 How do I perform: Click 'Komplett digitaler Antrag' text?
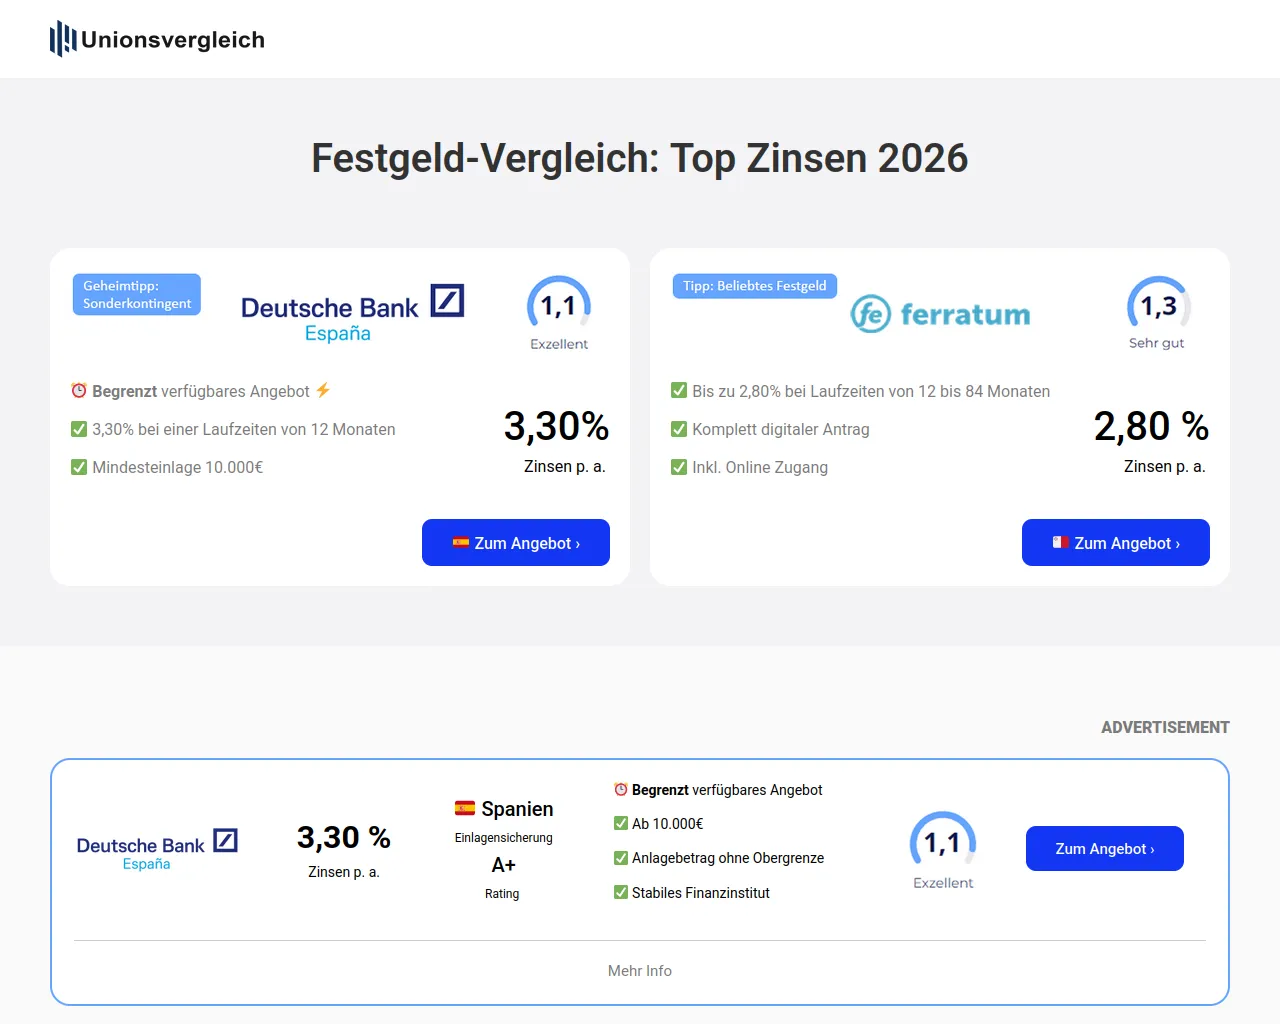781,429
